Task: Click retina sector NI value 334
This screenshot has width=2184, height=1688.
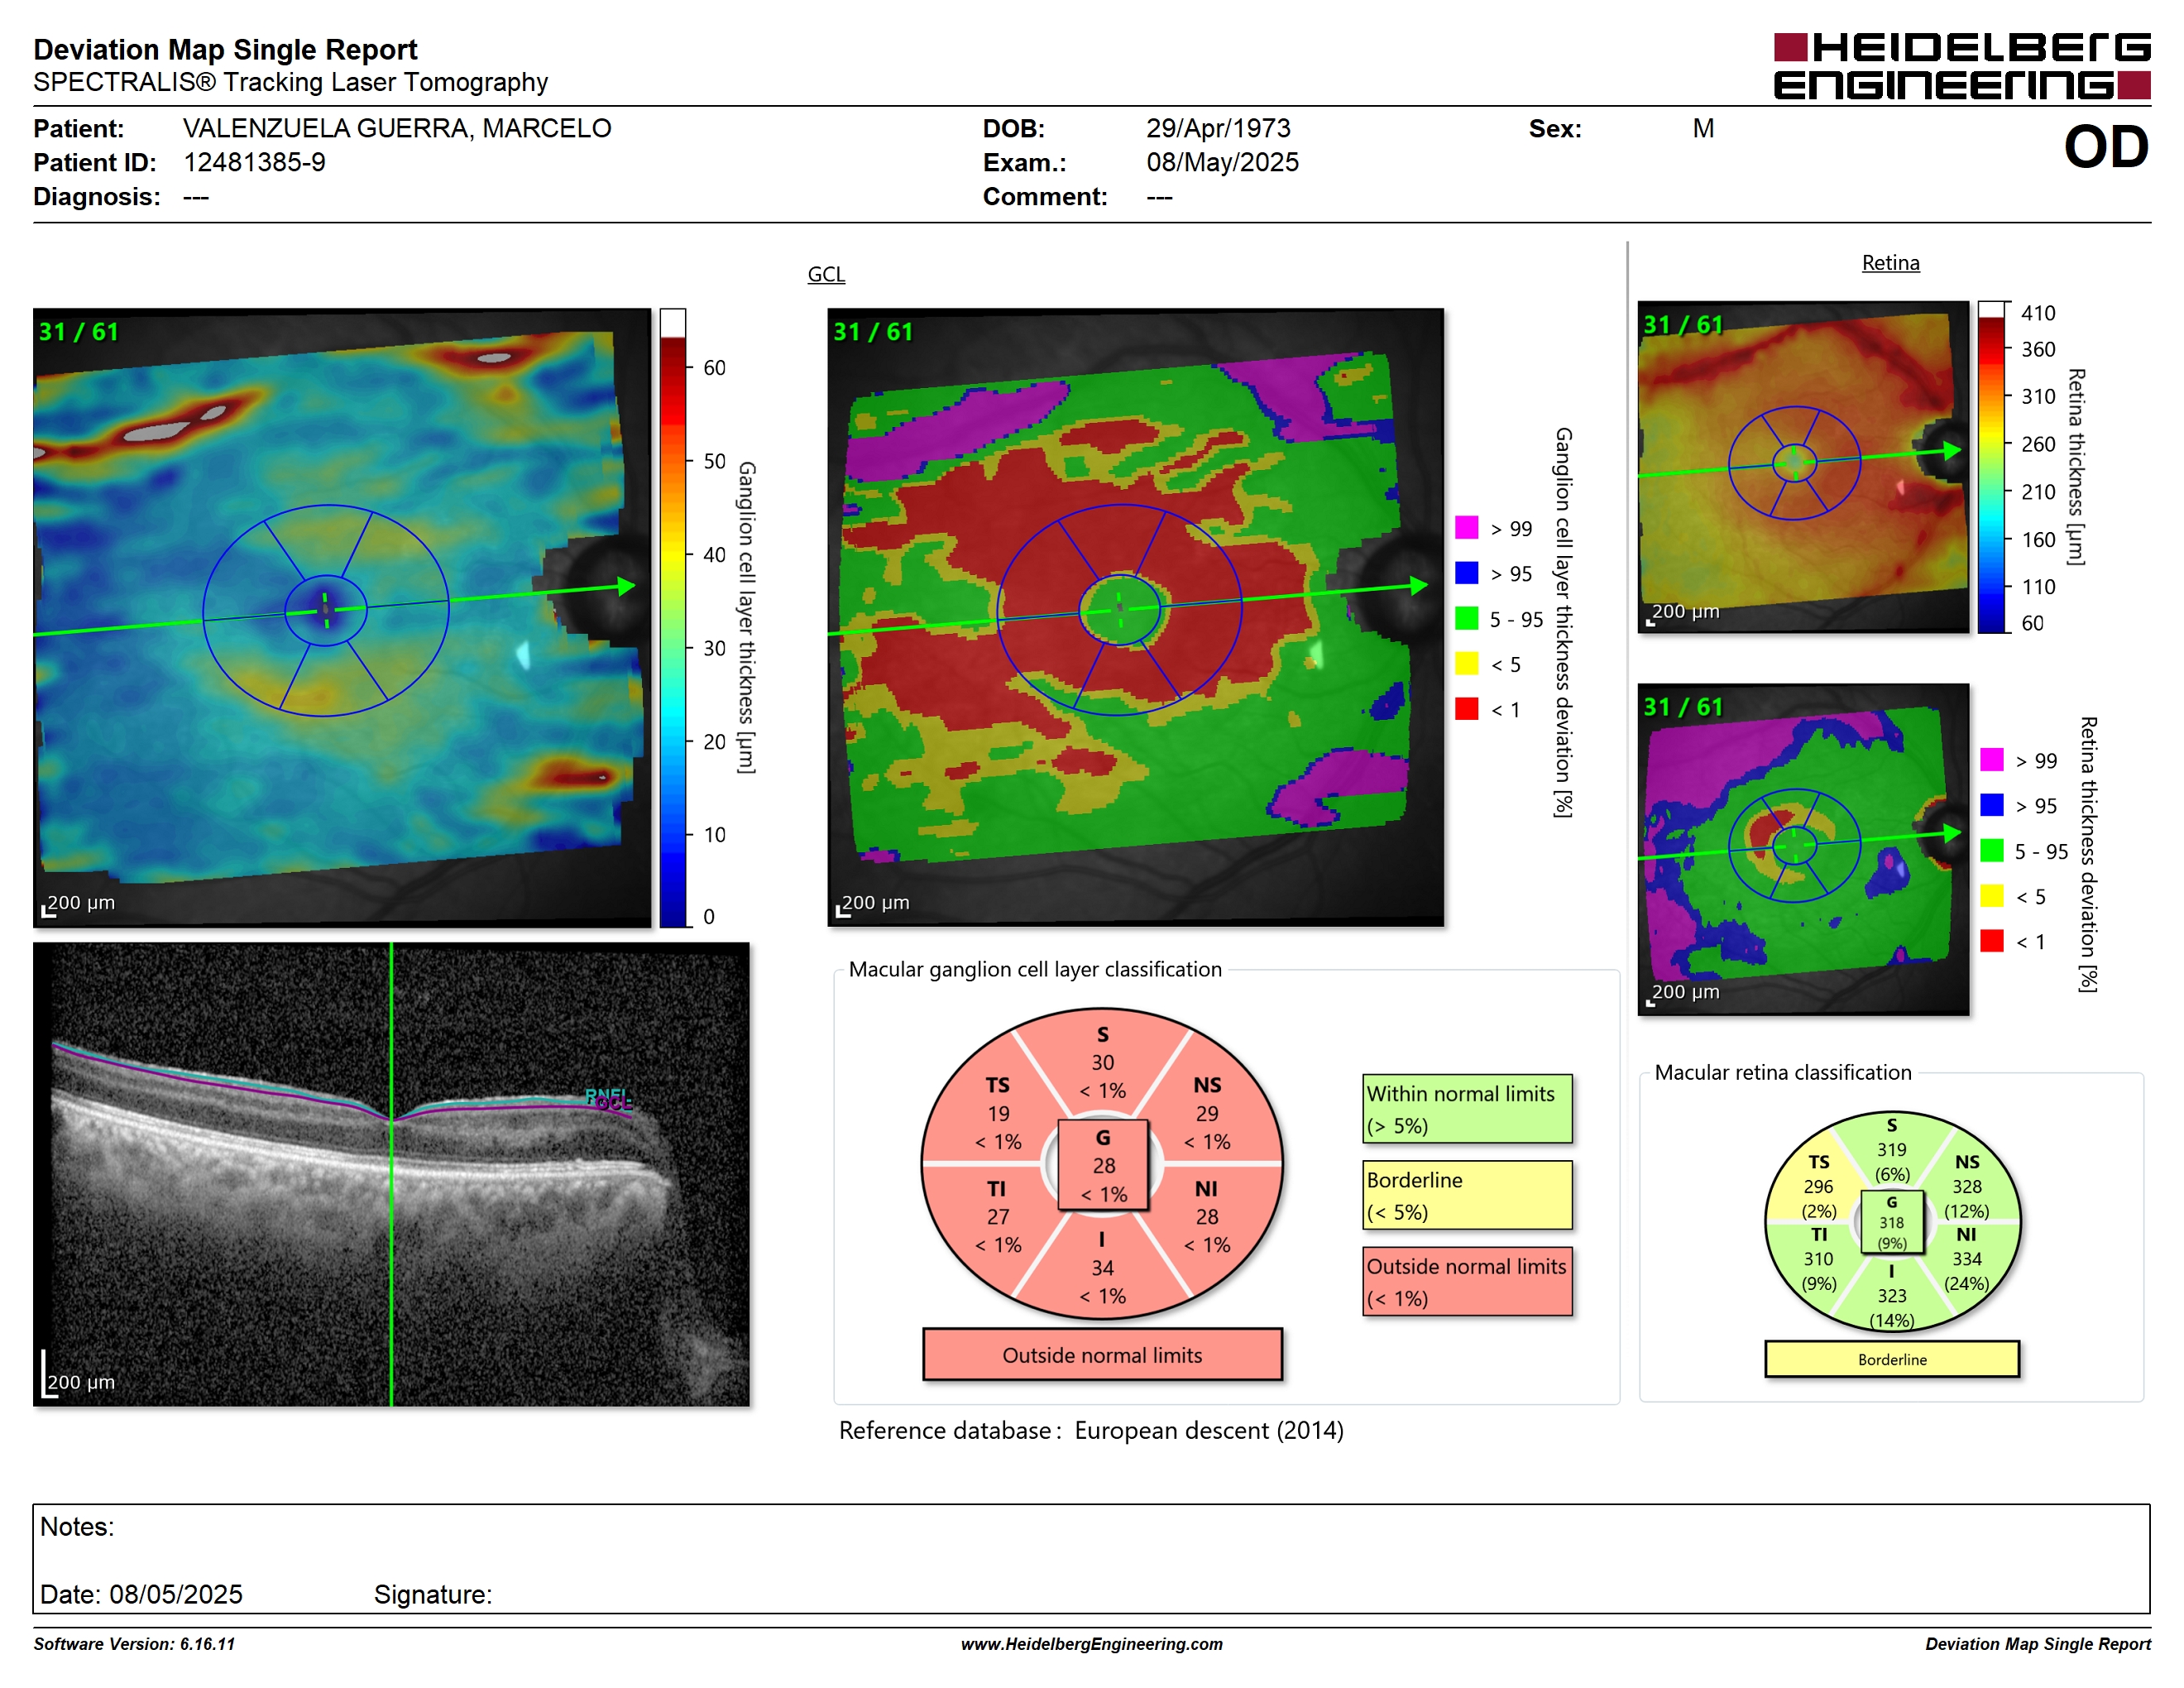Action: 1966,1260
